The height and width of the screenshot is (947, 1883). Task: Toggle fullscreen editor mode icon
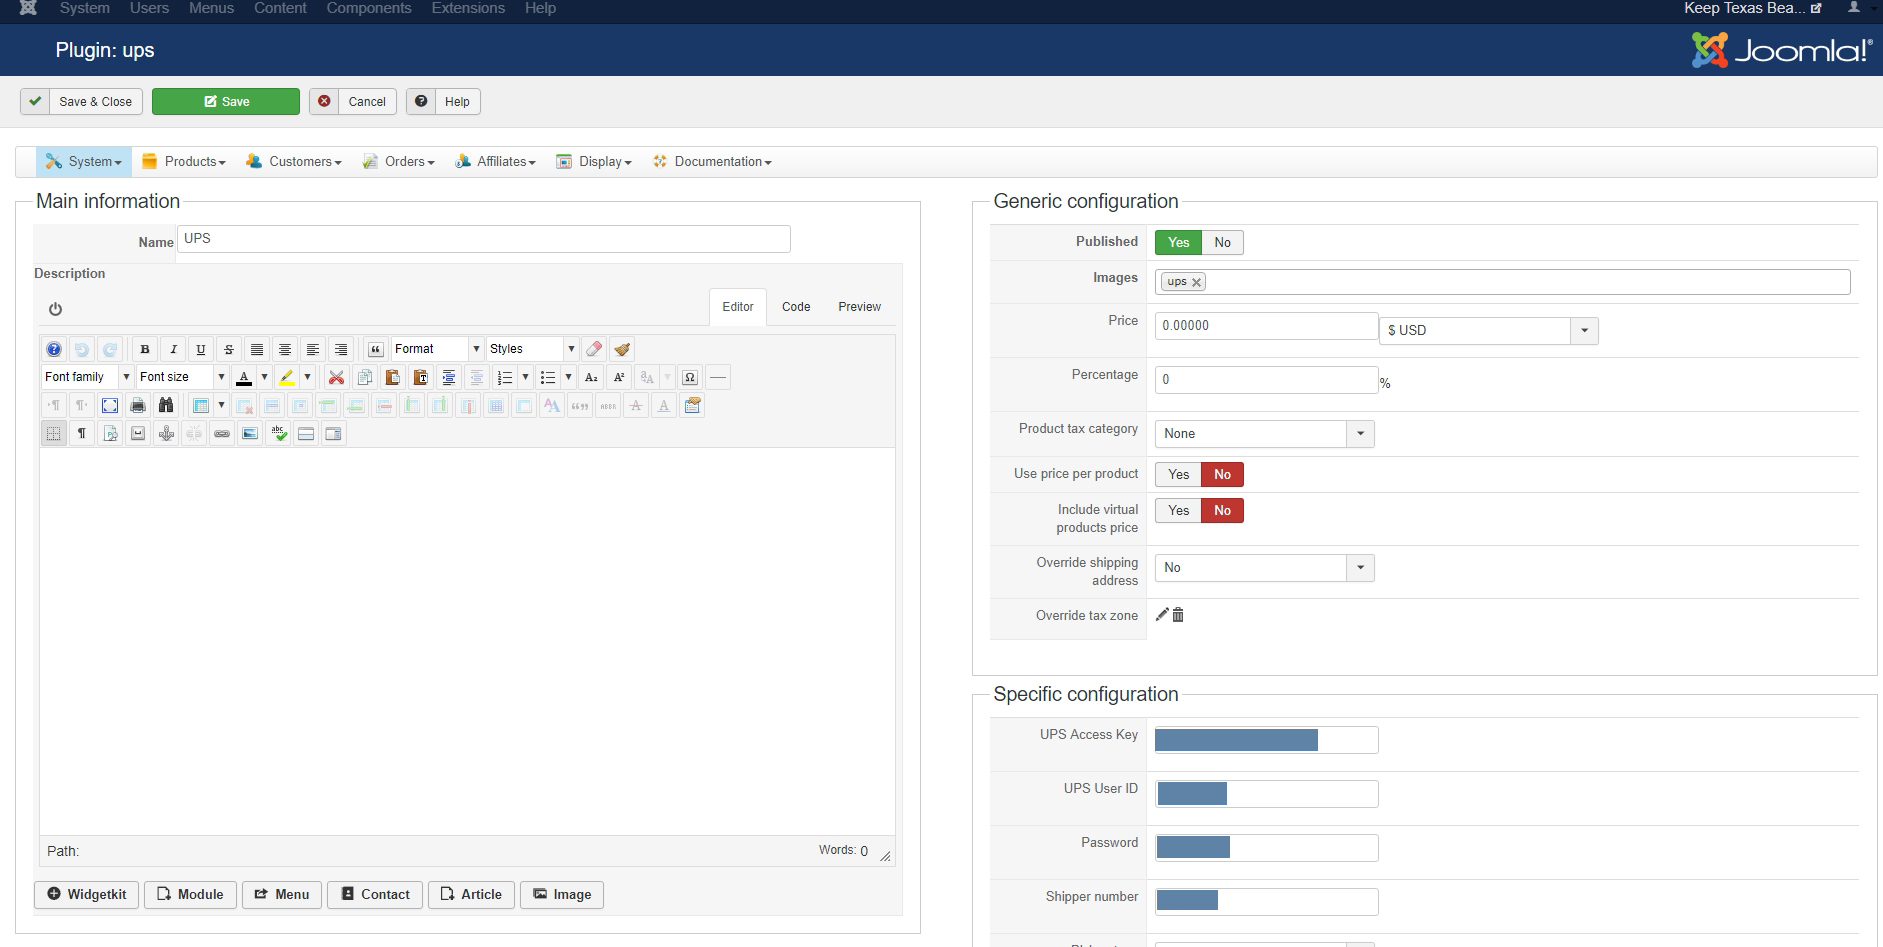pyautogui.click(x=110, y=405)
